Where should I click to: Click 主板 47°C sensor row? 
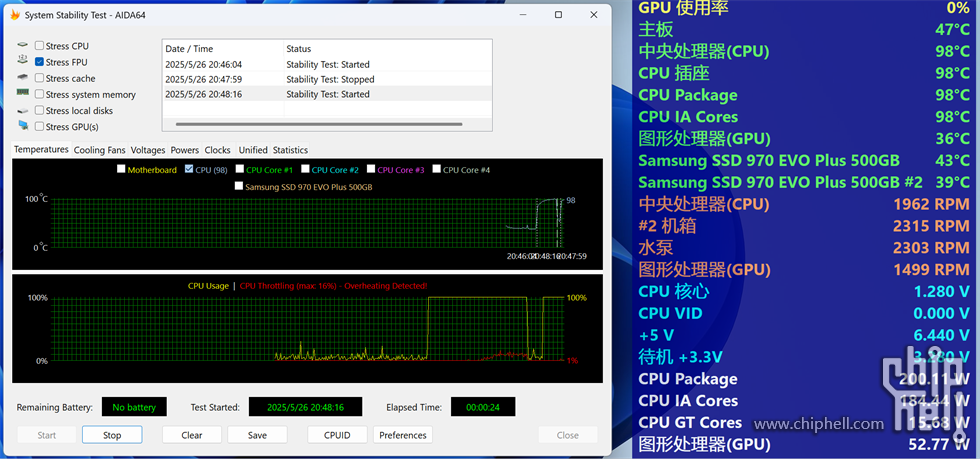(x=804, y=29)
